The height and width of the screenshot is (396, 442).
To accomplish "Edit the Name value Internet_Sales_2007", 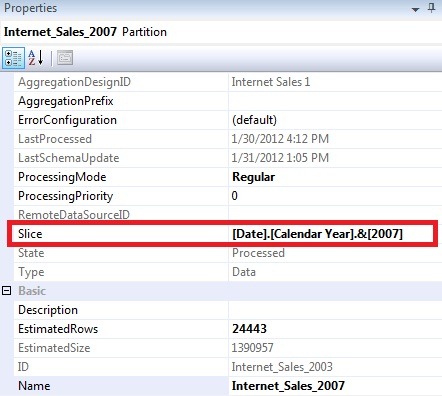I will [288, 386].
